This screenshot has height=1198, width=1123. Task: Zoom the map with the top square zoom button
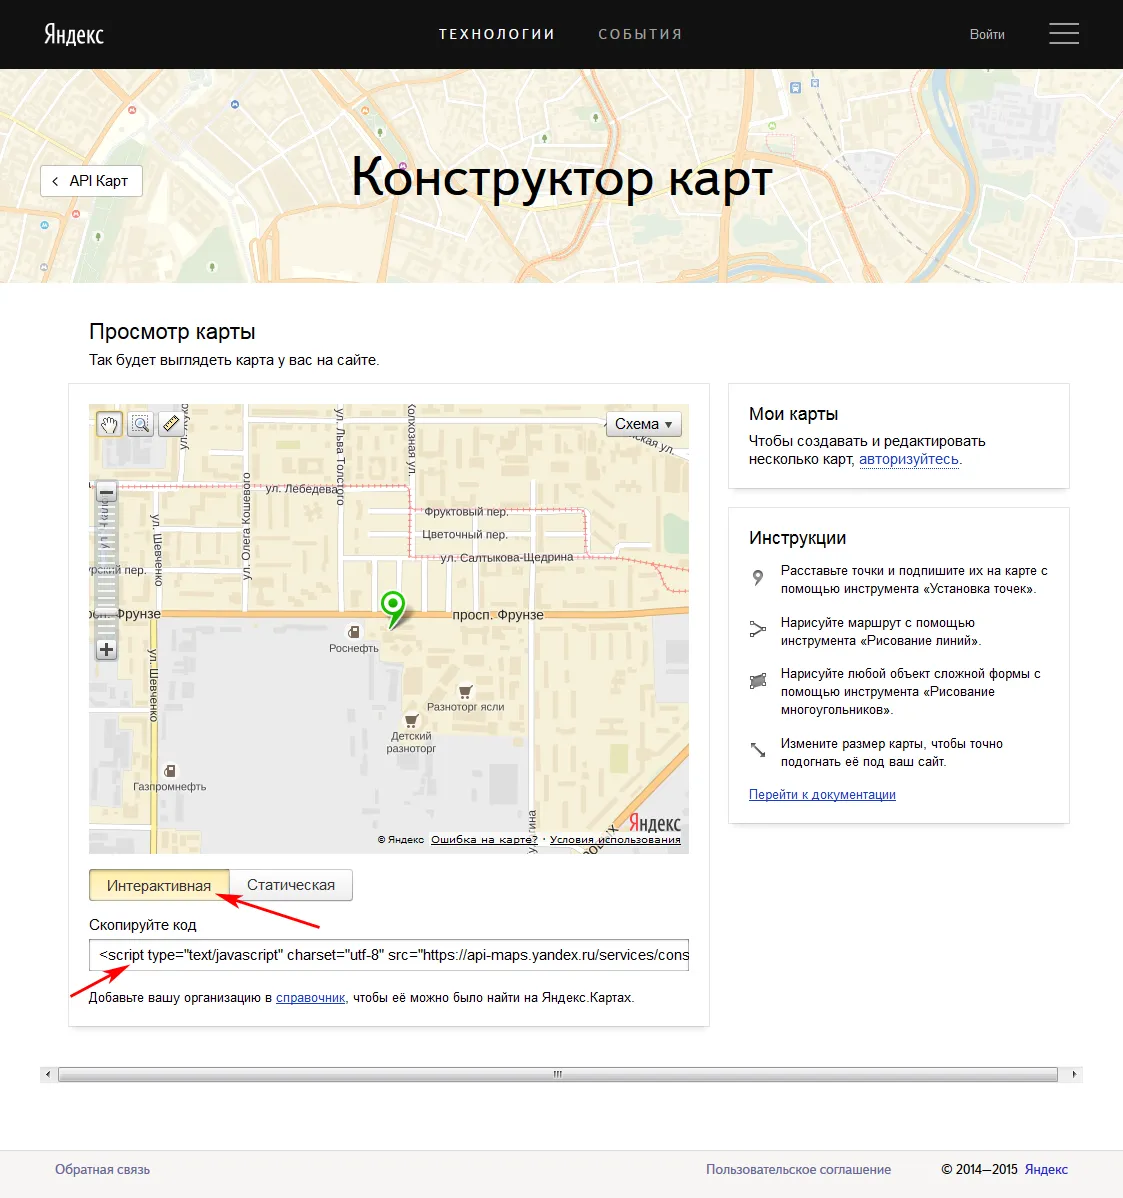click(x=106, y=492)
